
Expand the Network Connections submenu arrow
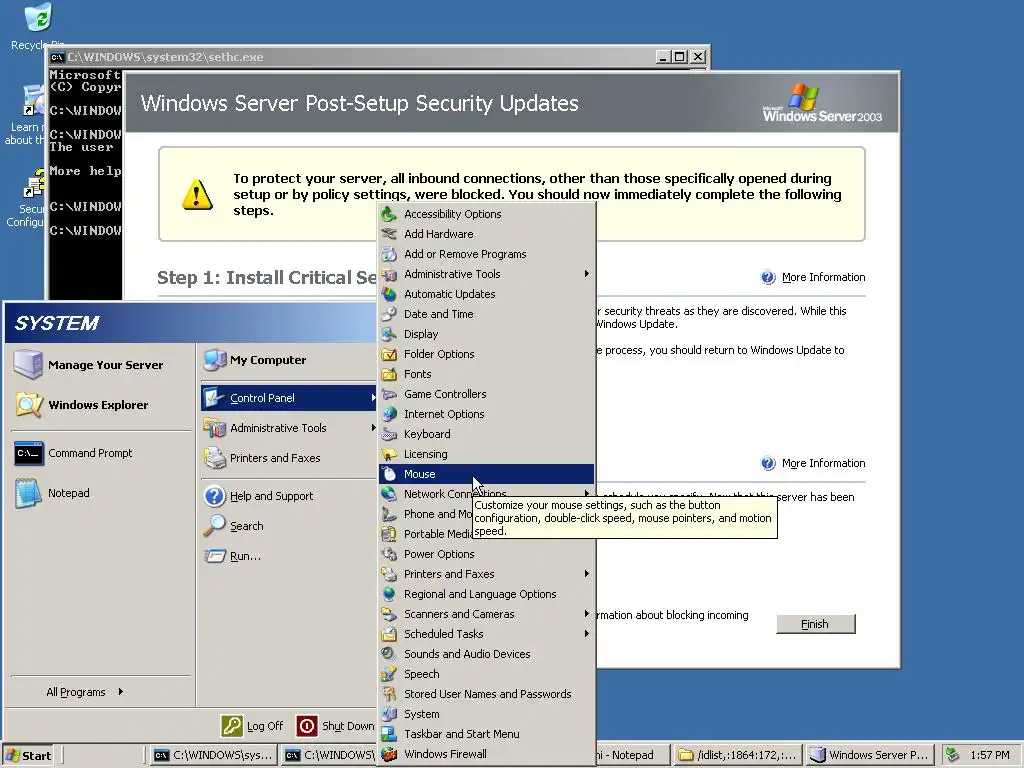pyautogui.click(x=586, y=494)
